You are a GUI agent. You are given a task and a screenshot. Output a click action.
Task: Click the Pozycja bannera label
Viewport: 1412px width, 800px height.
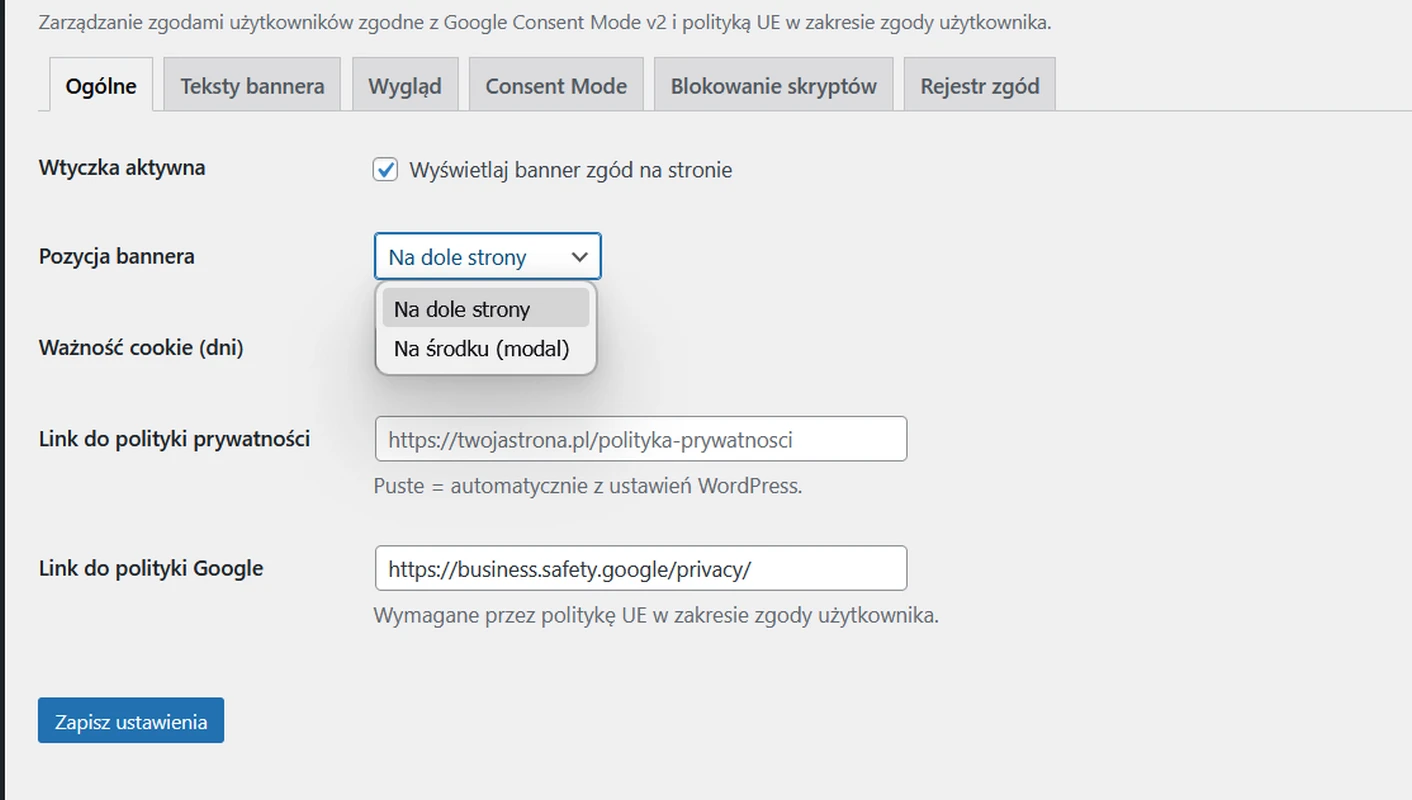[x=116, y=256]
